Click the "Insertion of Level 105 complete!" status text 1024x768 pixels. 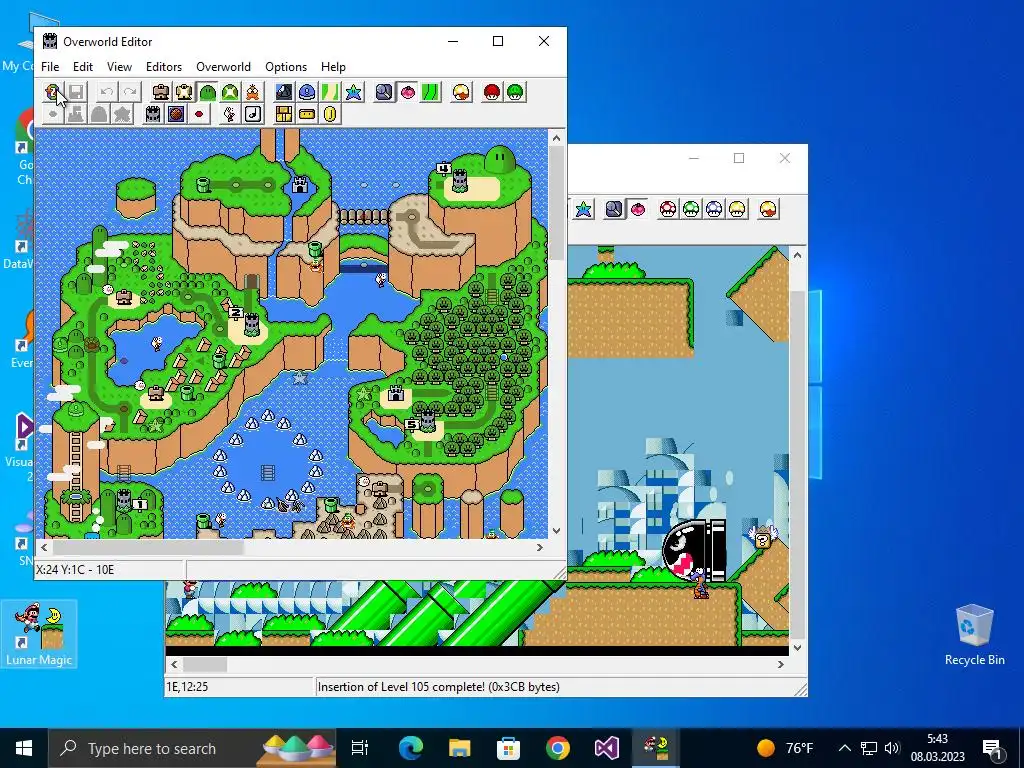click(x=438, y=686)
